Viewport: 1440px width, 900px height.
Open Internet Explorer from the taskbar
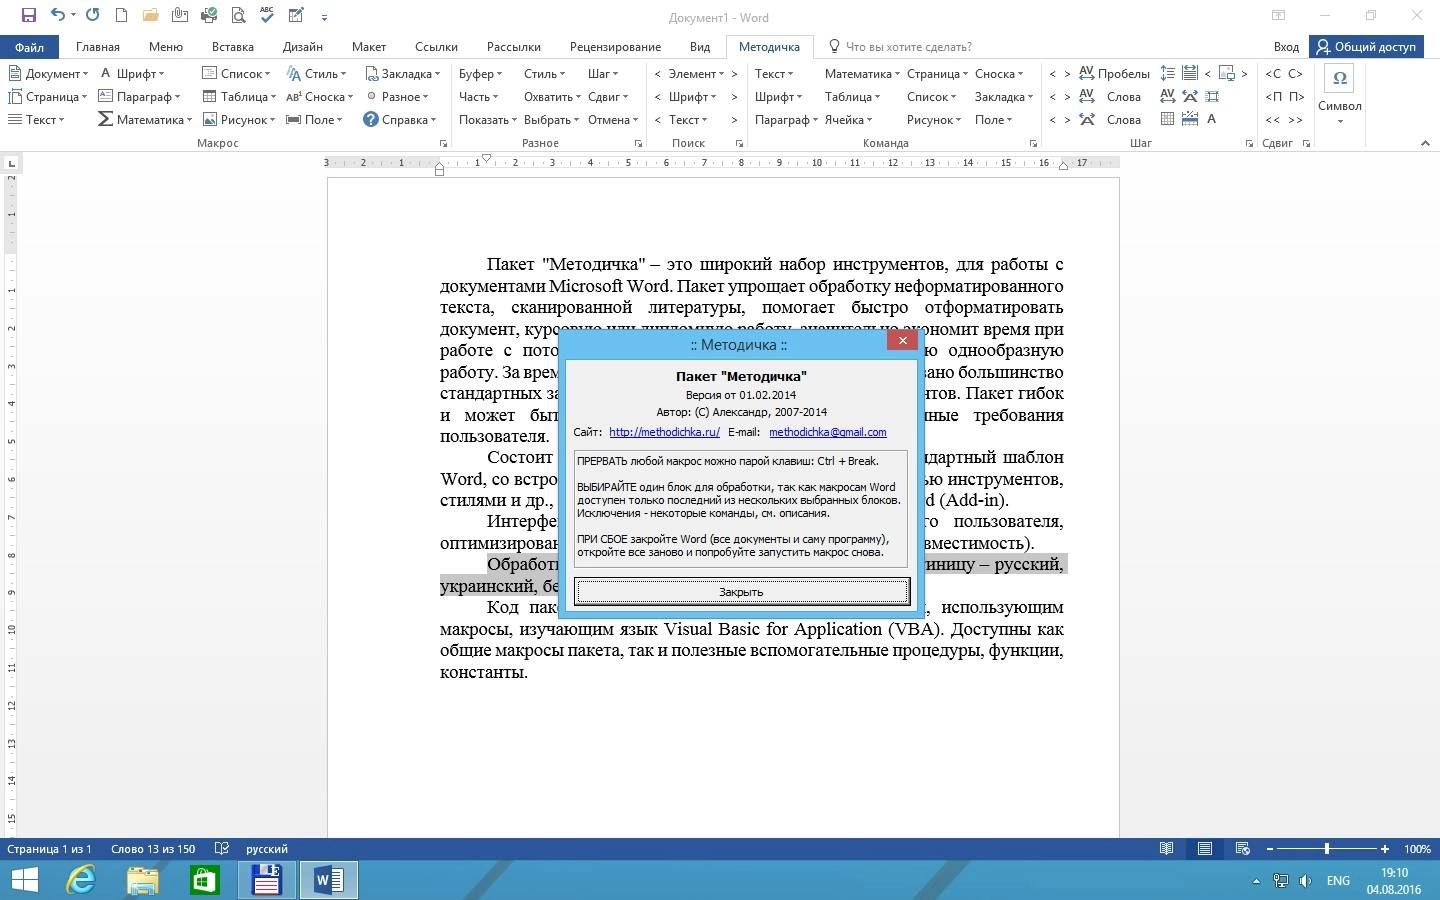coord(81,880)
